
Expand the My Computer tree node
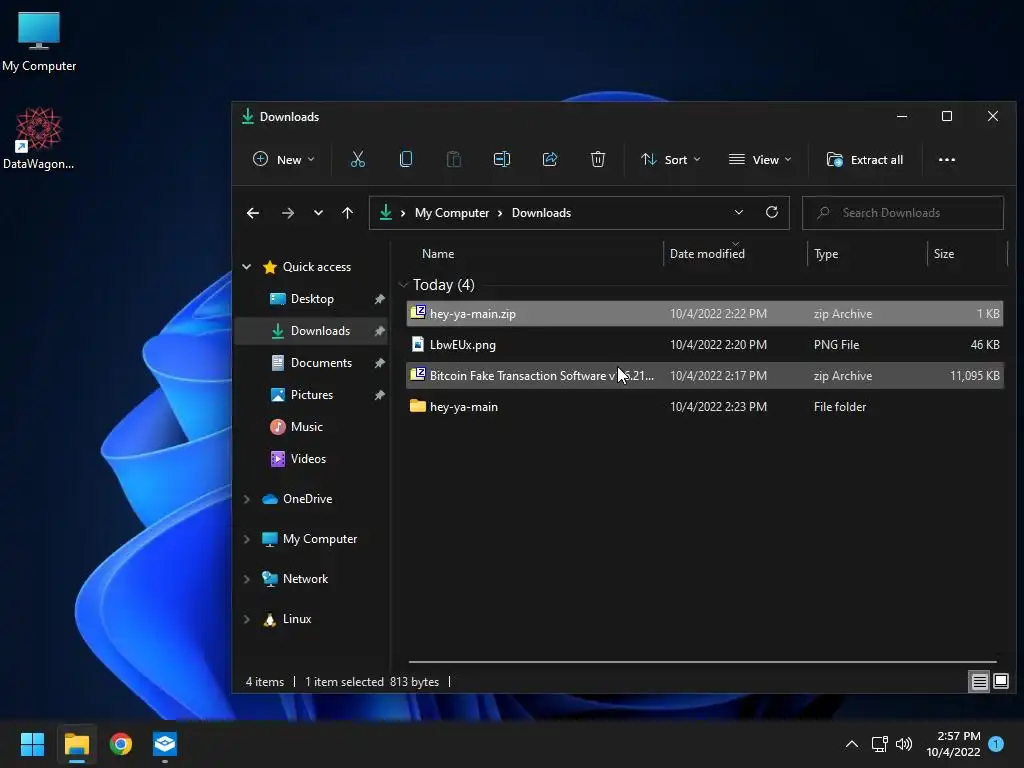pyautogui.click(x=247, y=539)
